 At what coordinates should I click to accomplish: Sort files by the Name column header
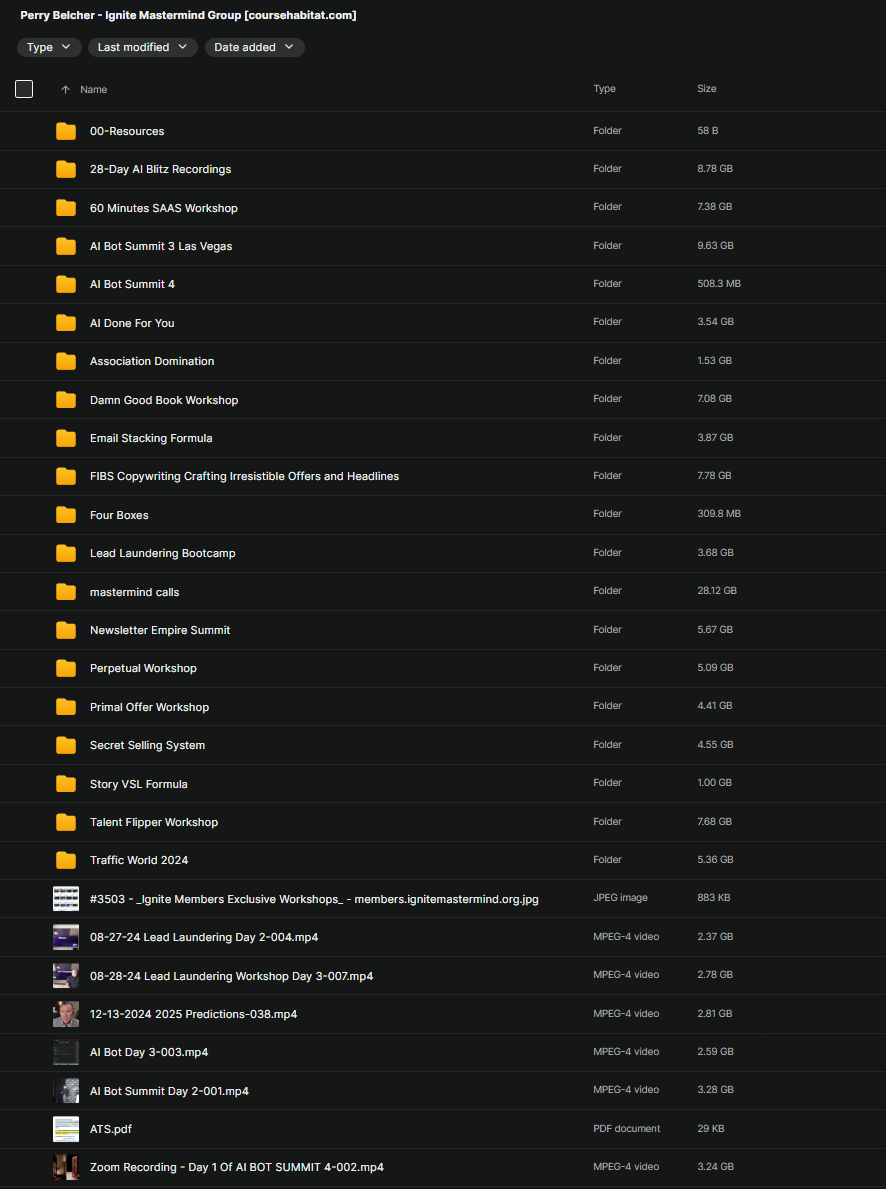click(x=93, y=90)
